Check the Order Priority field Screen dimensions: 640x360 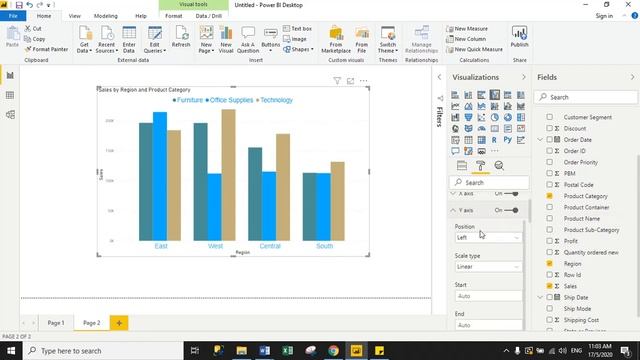(549, 162)
